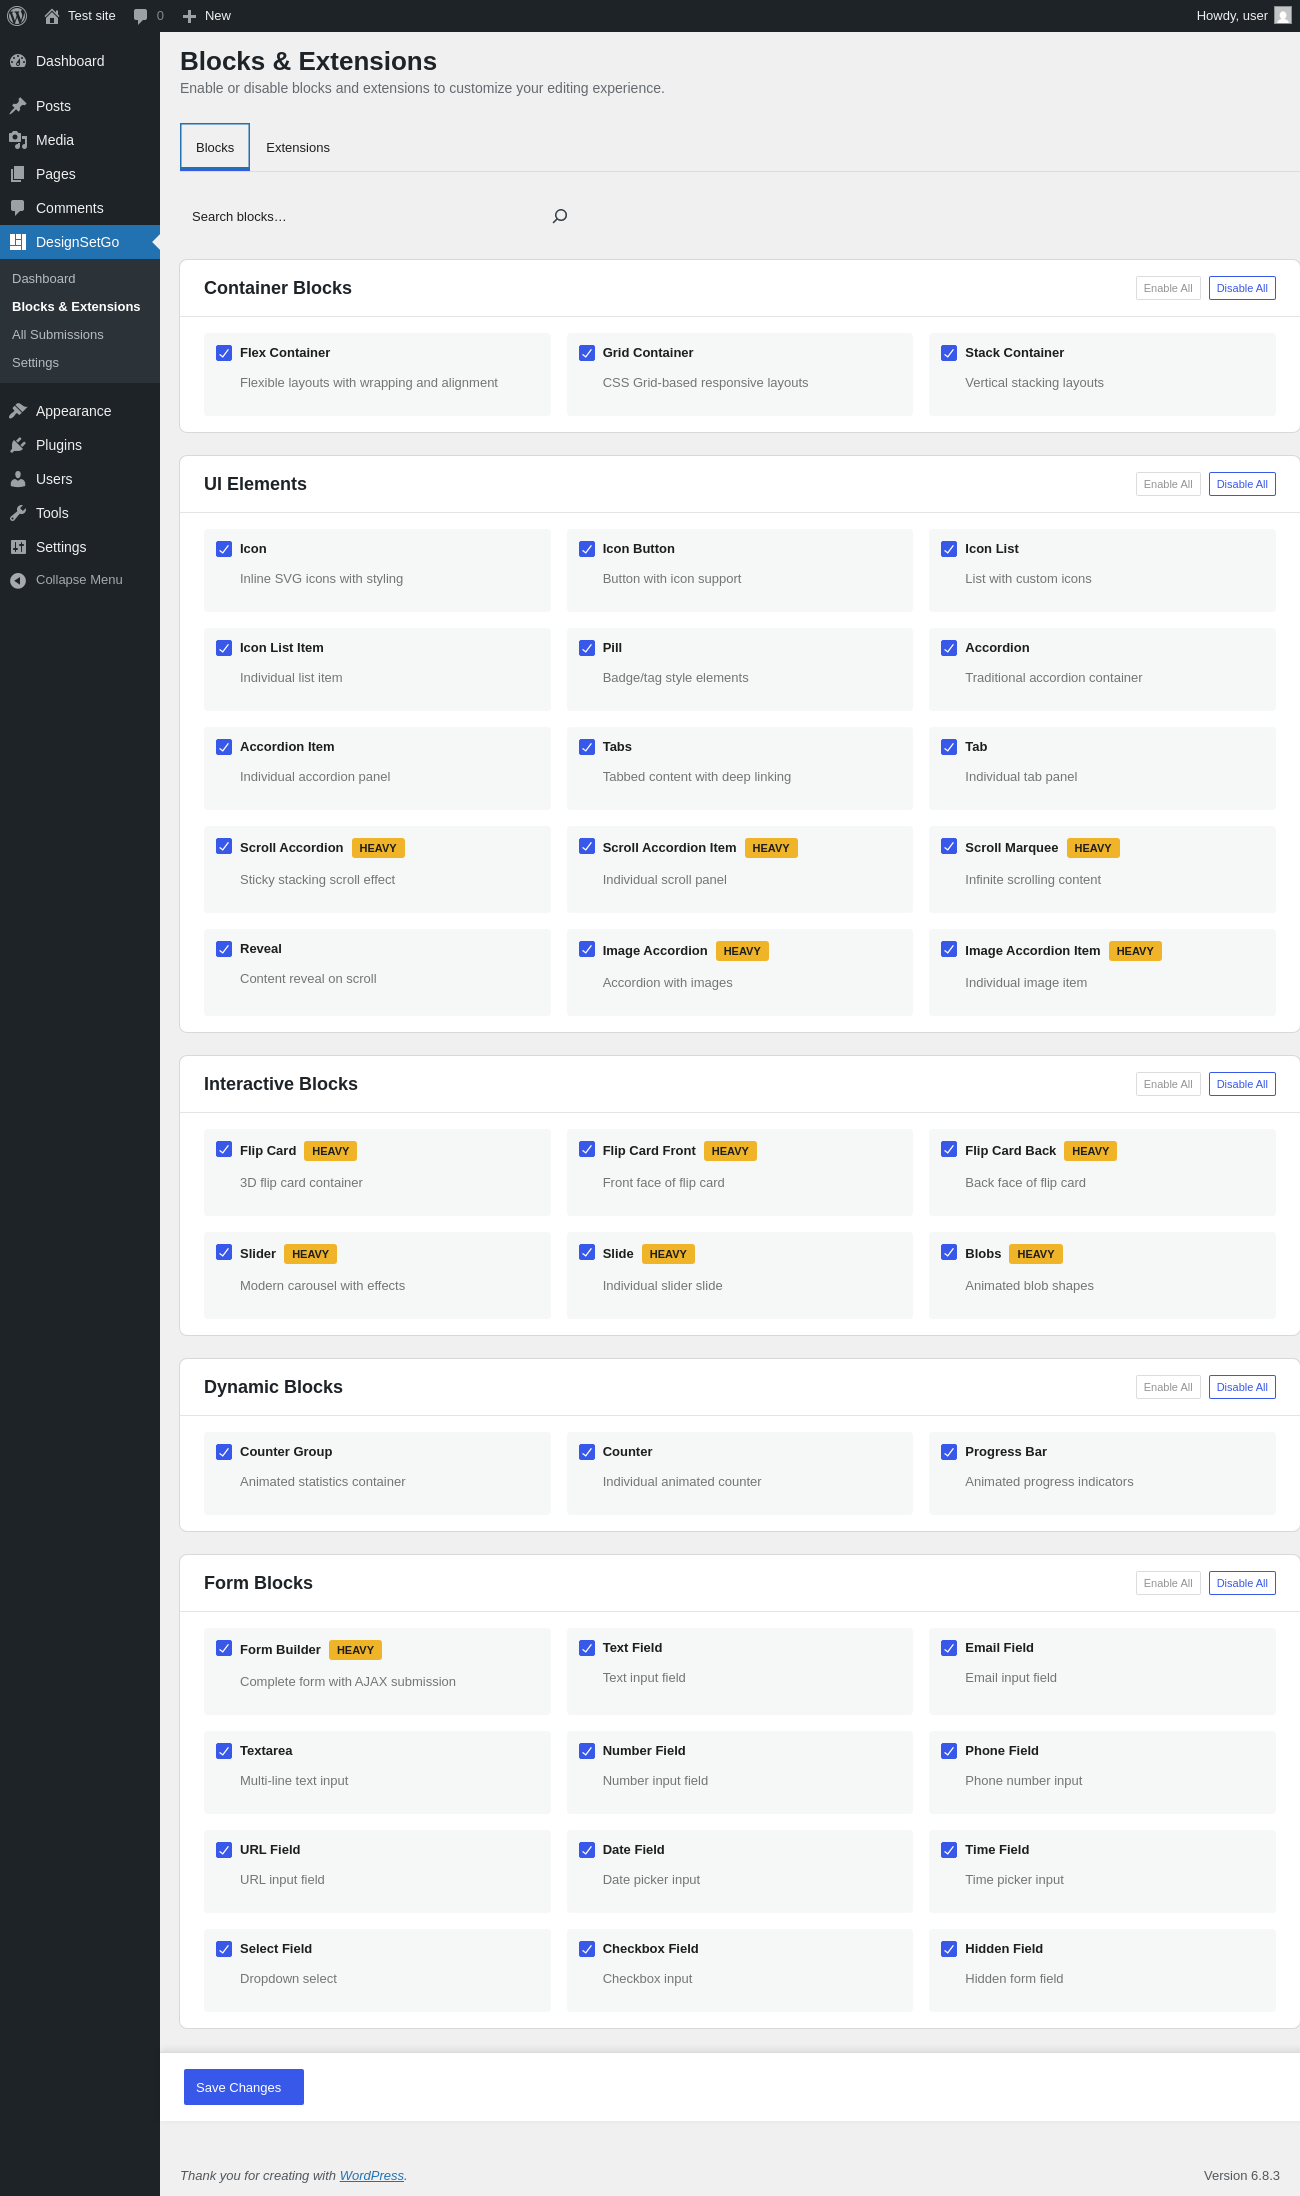Click the search magnifier icon
Viewport: 1300px width, 2196px height.
pyautogui.click(x=560, y=216)
